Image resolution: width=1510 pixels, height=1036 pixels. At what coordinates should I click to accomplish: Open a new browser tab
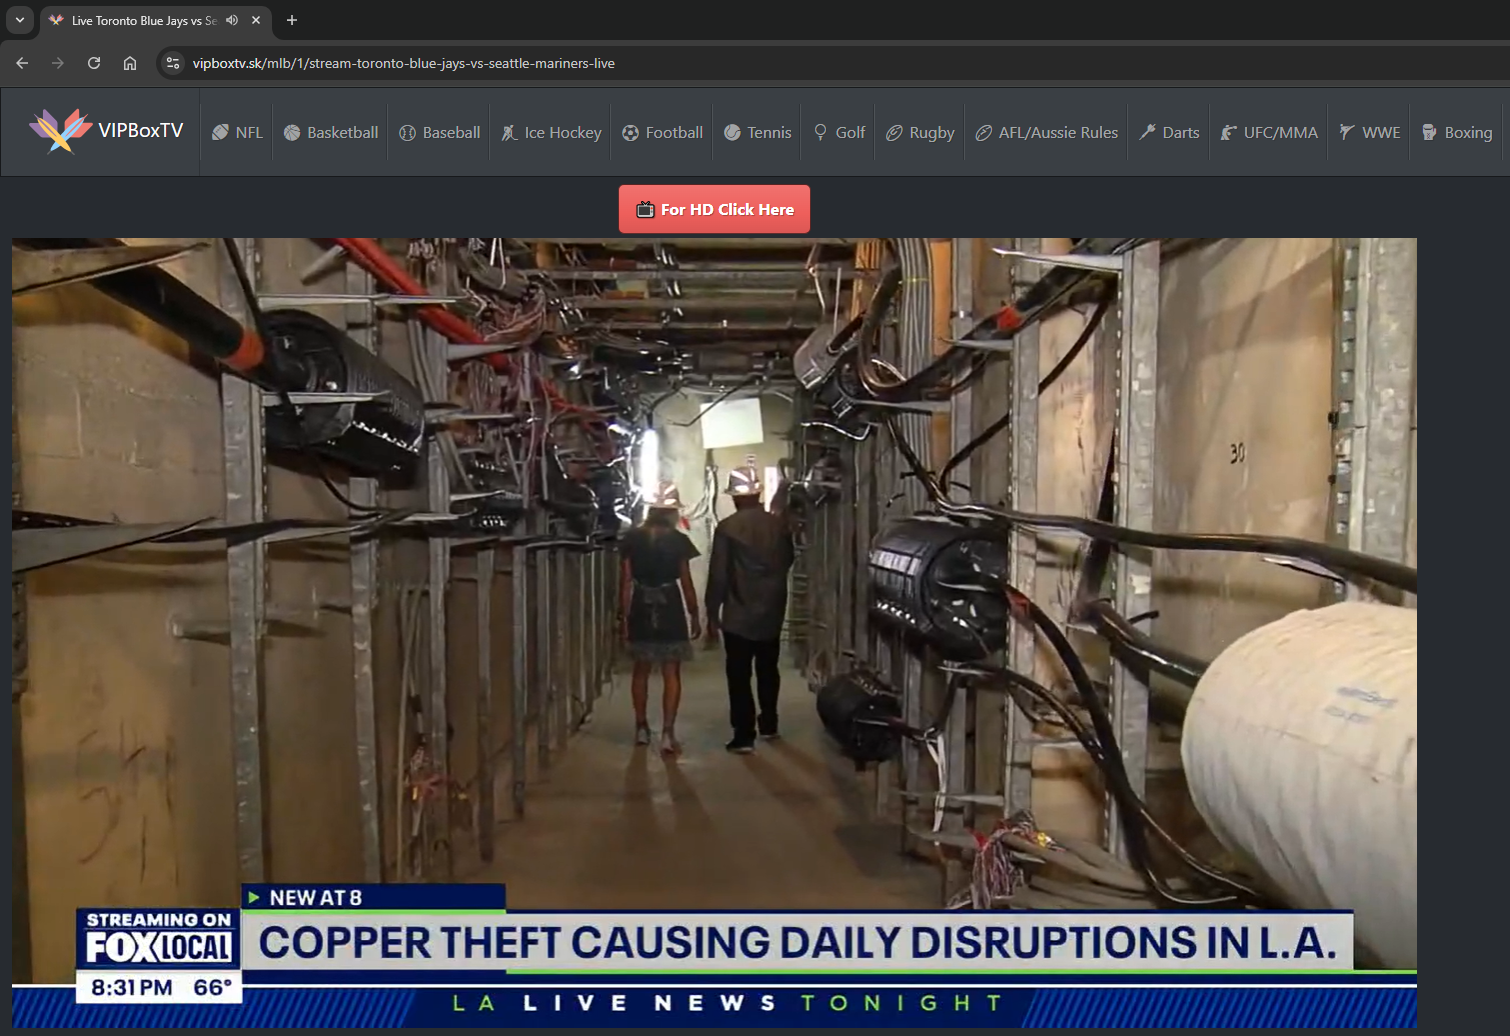pyautogui.click(x=292, y=20)
